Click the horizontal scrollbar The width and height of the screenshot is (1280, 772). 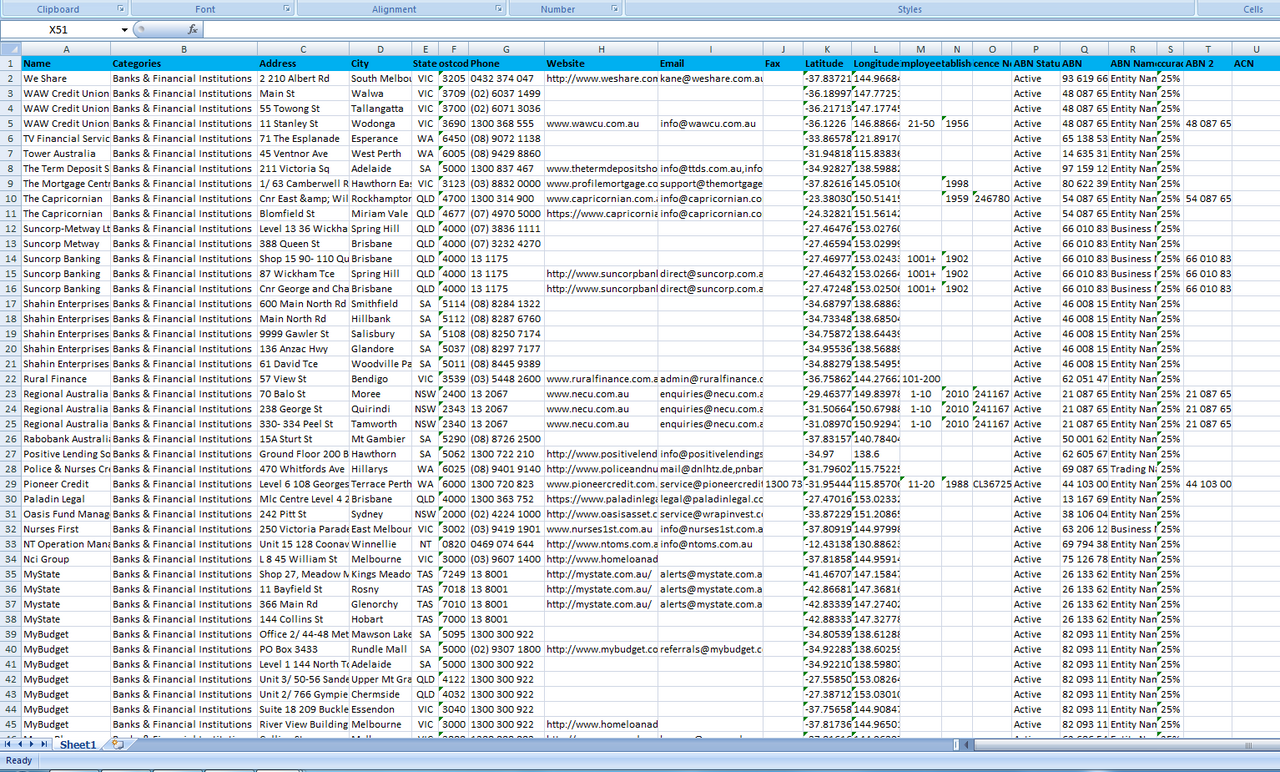[x=1100, y=744]
